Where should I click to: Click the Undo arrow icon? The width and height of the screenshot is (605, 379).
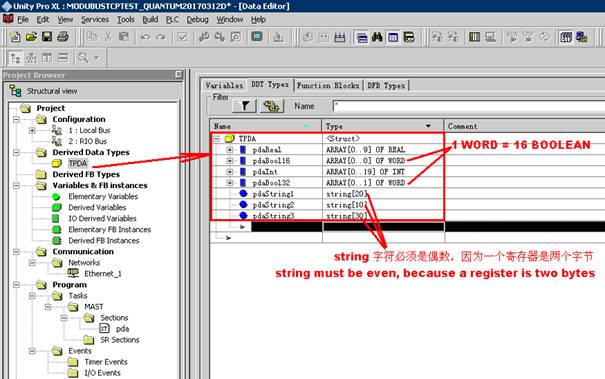145,37
